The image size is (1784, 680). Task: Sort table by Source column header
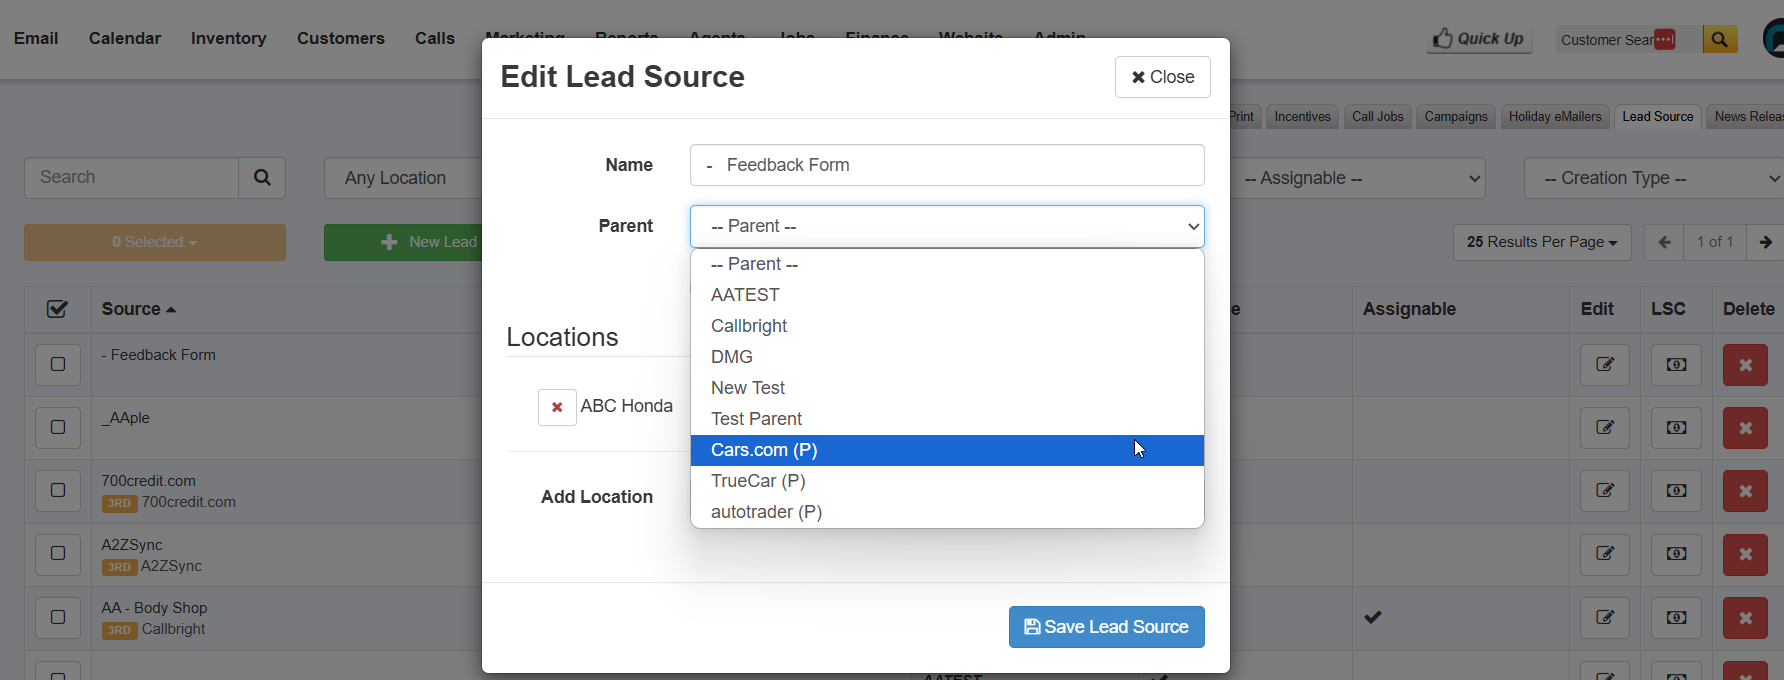(139, 309)
